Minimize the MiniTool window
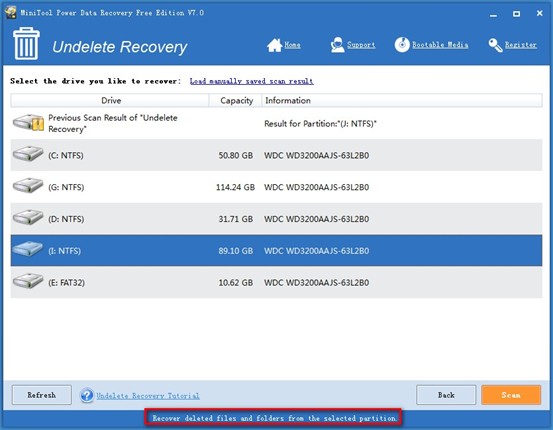 (493, 14)
